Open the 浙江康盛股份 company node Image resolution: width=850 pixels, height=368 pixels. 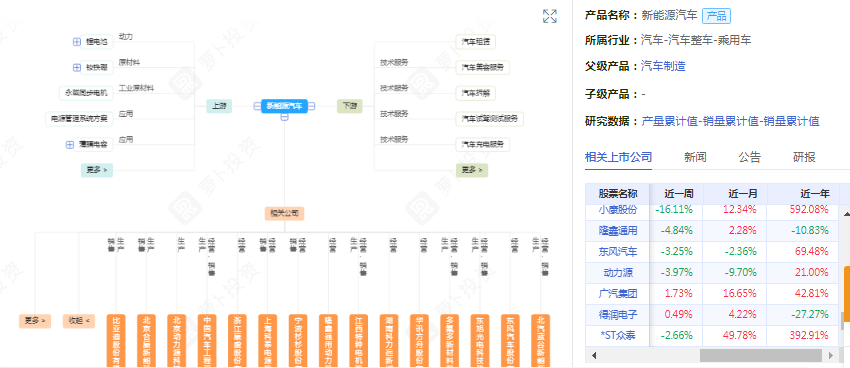point(237,341)
